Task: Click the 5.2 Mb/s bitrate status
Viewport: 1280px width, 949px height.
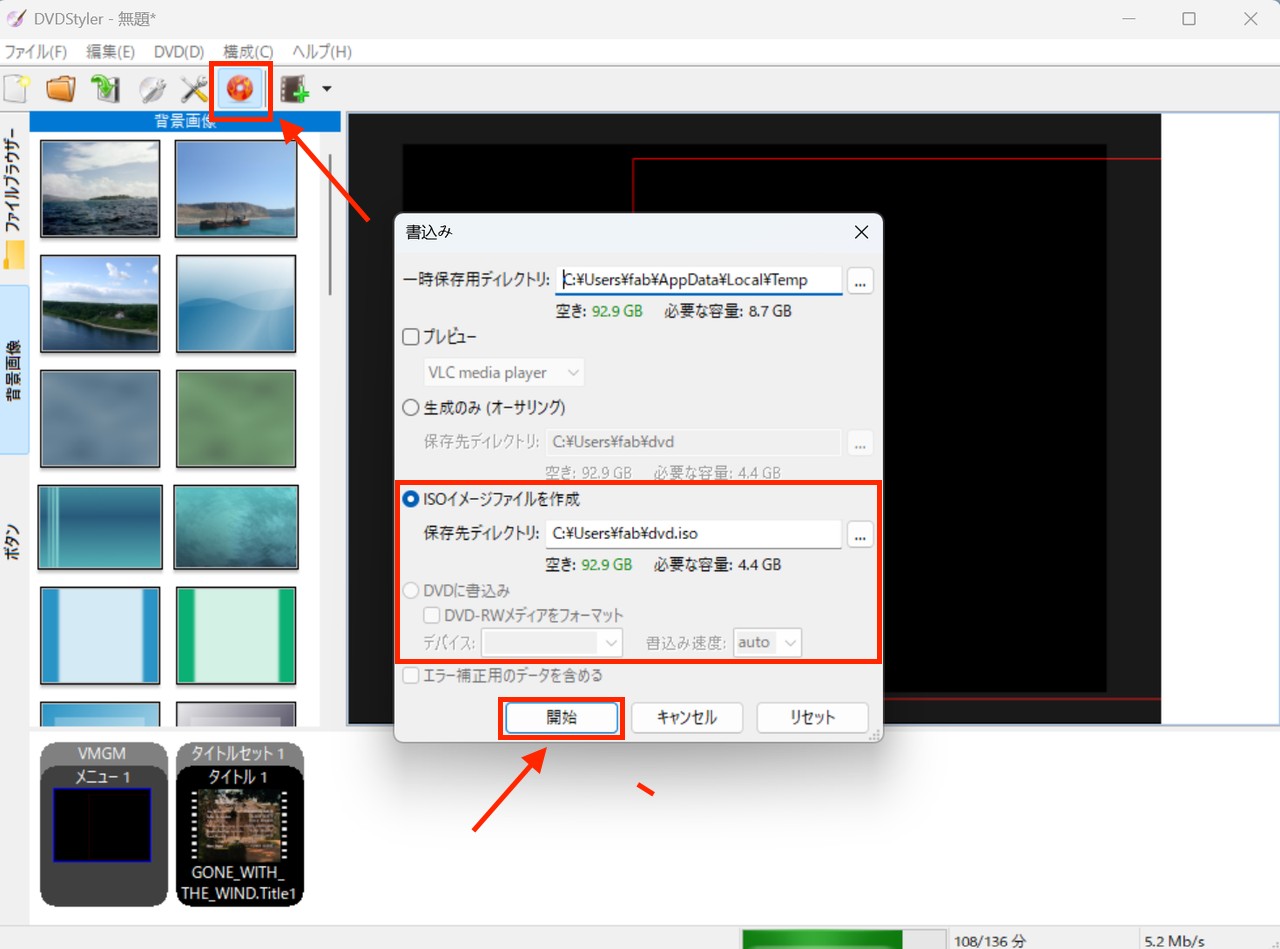Action: [1174, 941]
